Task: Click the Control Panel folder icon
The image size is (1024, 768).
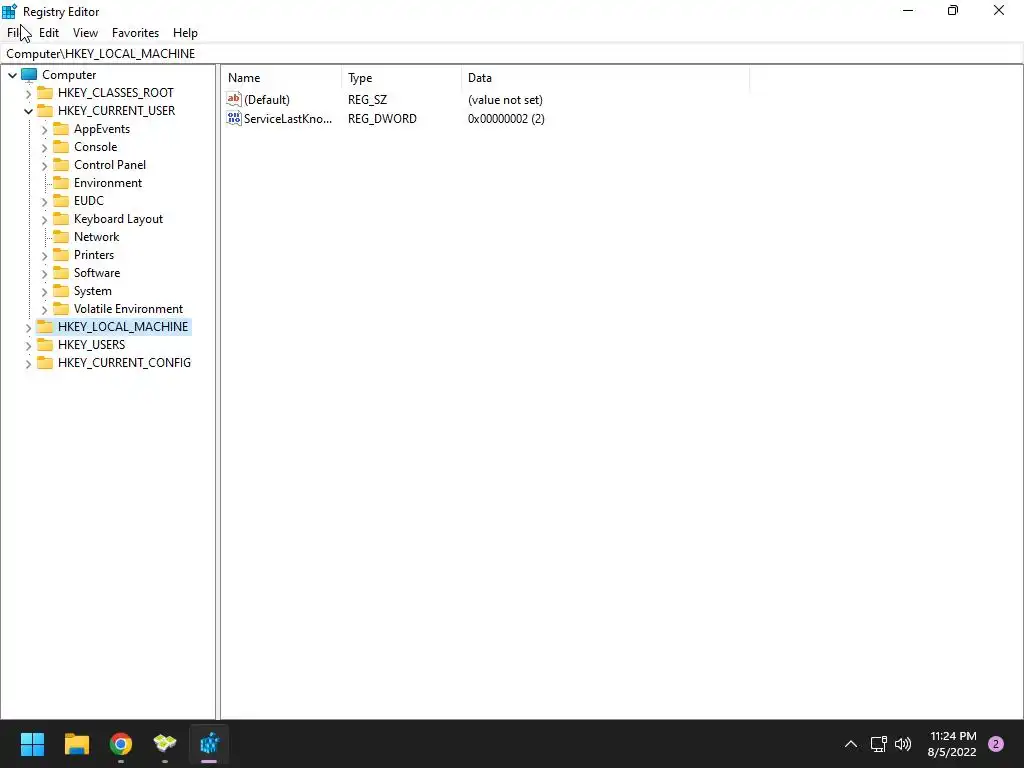Action: click(x=61, y=165)
